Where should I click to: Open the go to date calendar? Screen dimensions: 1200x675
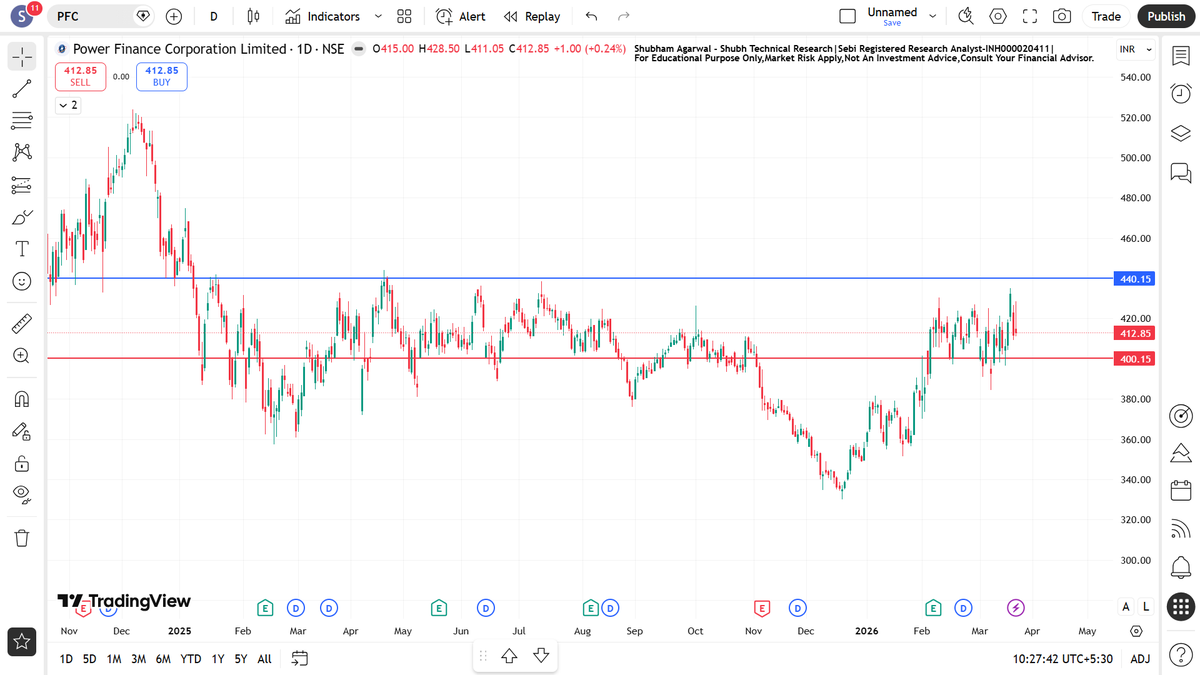point(299,658)
